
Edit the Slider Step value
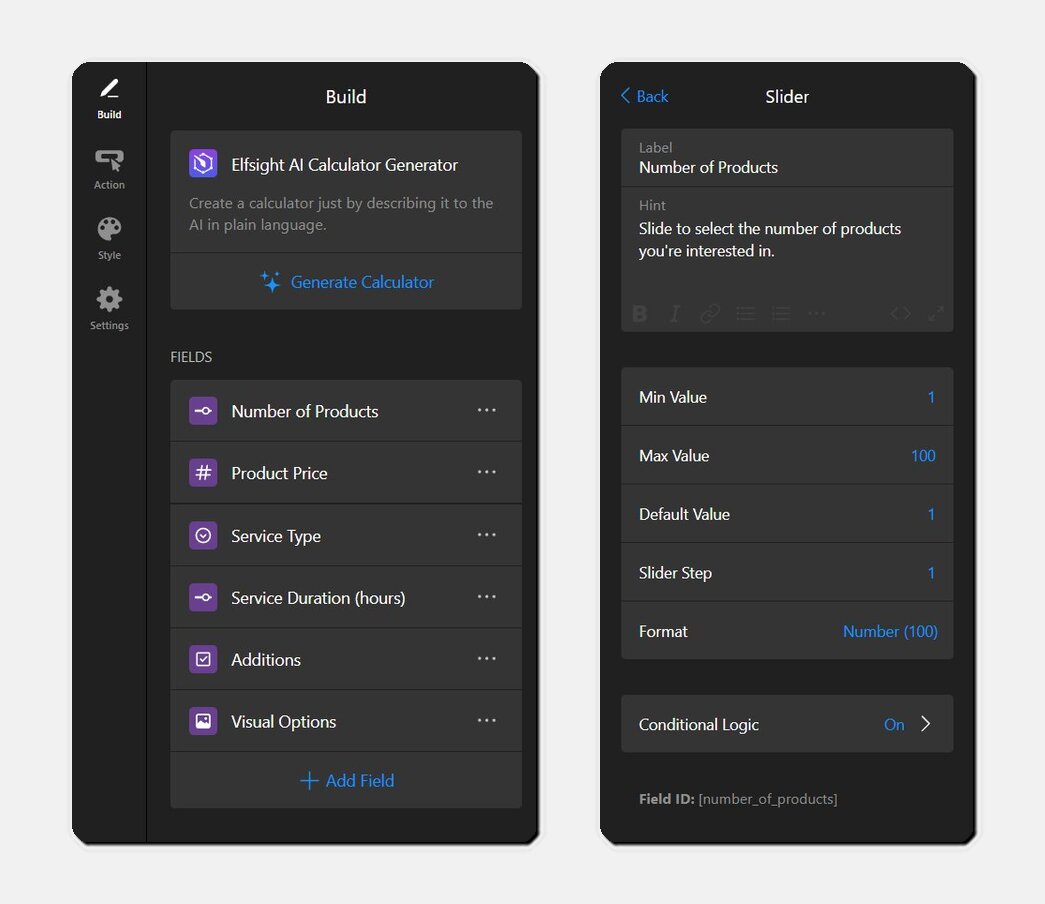[x=787, y=573]
